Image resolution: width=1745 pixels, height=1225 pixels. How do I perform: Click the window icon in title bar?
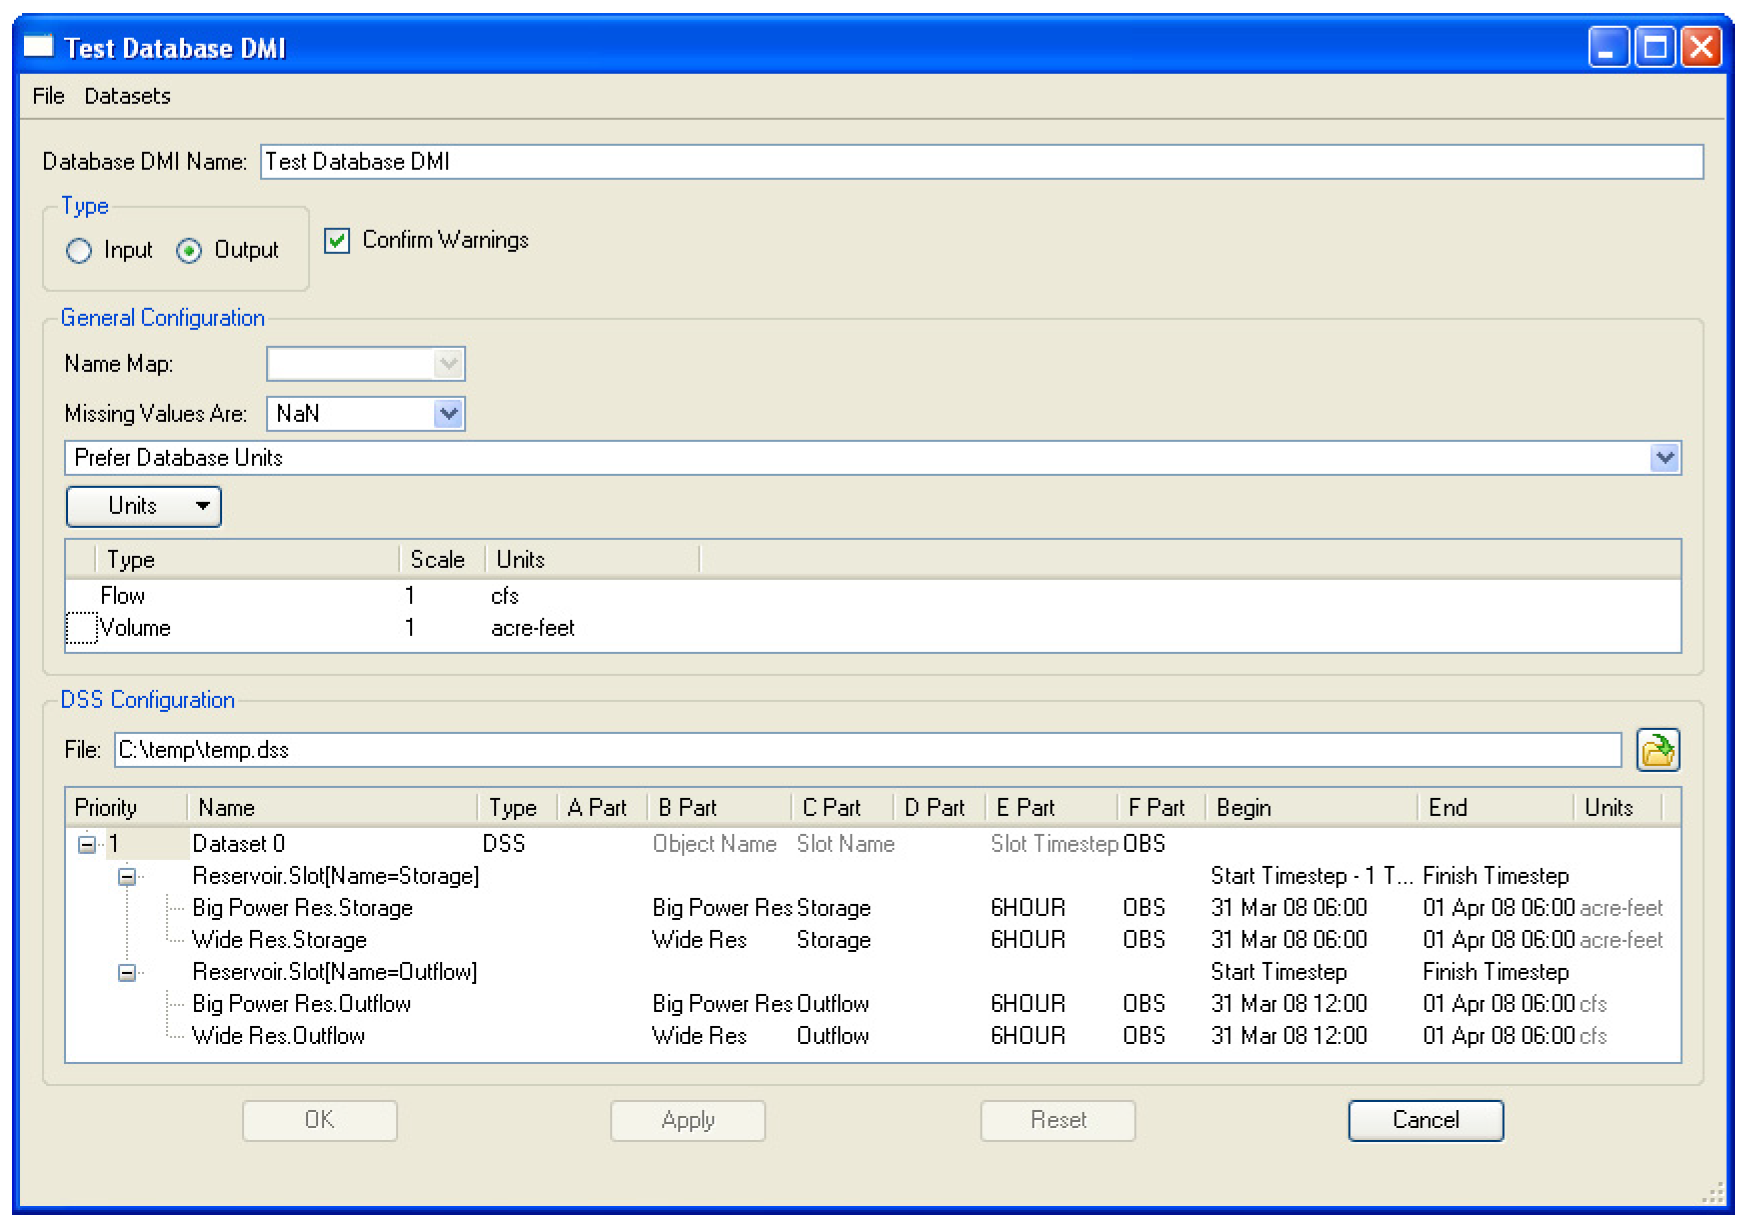[x=38, y=47]
